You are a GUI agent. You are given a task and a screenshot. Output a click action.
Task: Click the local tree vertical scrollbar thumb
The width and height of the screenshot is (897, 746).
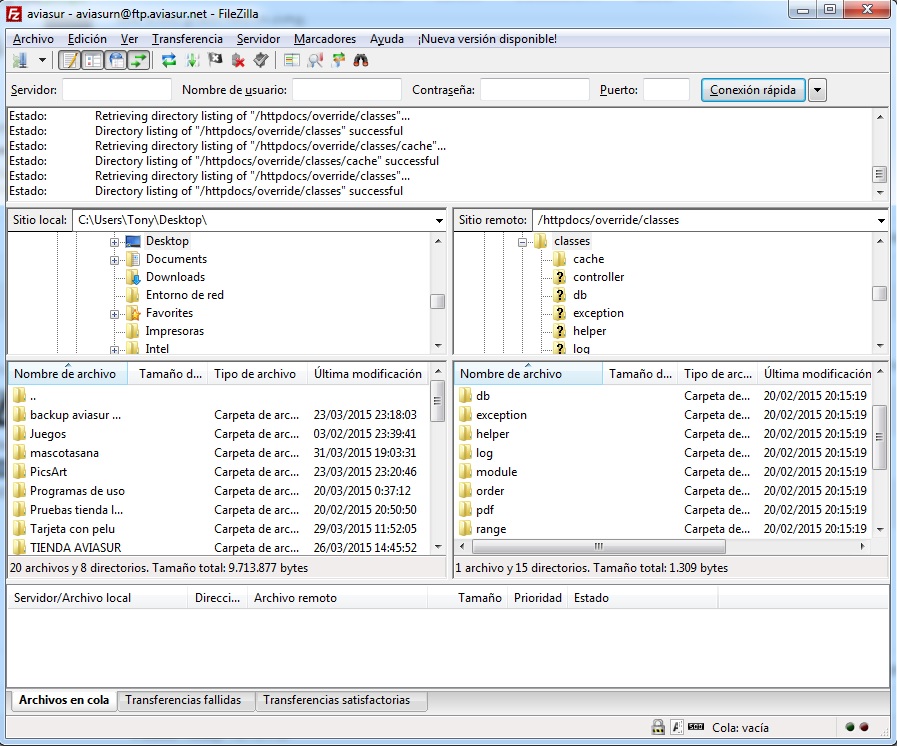coord(438,301)
